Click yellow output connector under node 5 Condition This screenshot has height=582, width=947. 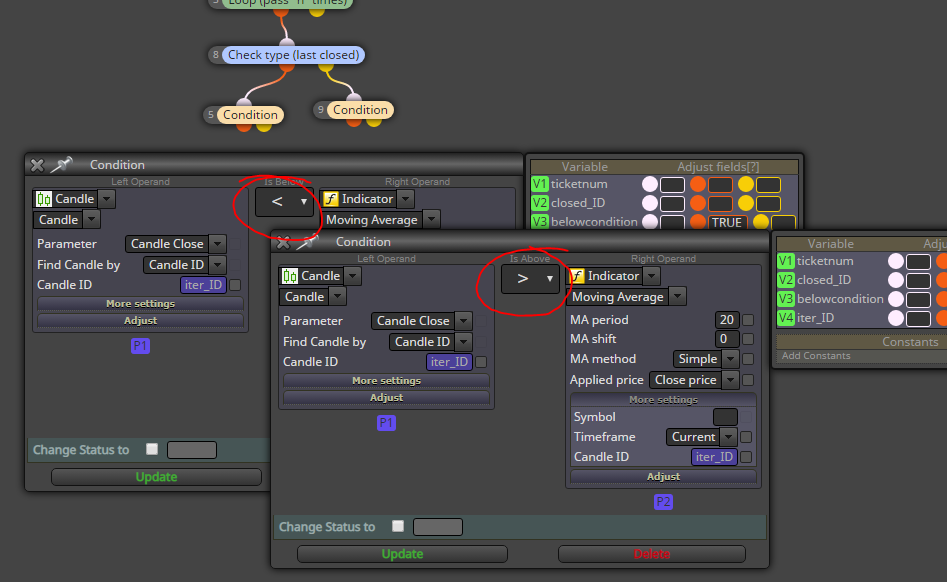click(265, 127)
